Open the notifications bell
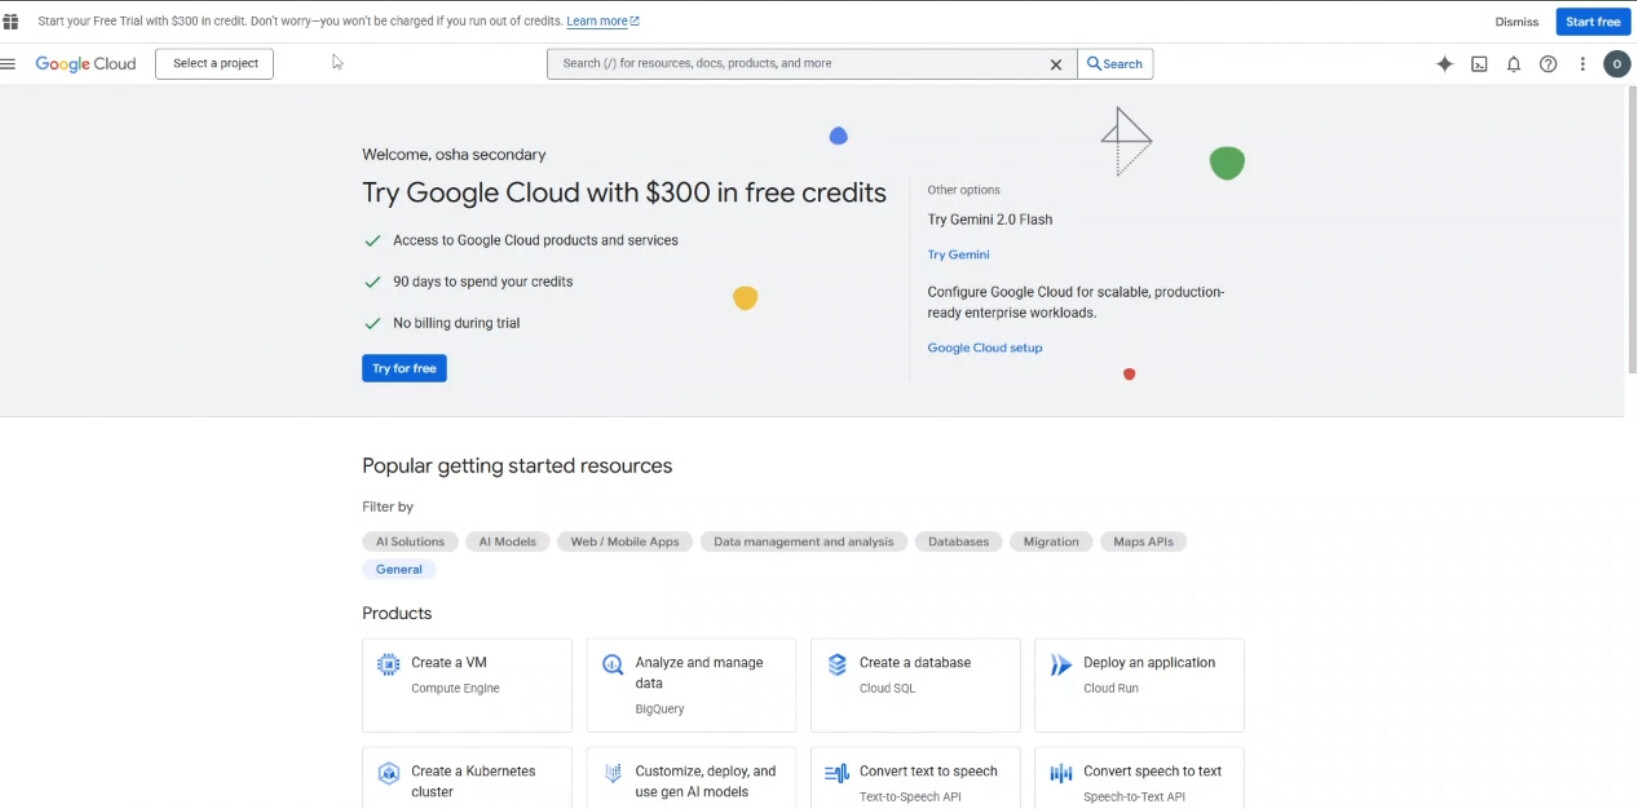Image resolution: width=1637 pixels, height=809 pixels. [x=1513, y=64]
